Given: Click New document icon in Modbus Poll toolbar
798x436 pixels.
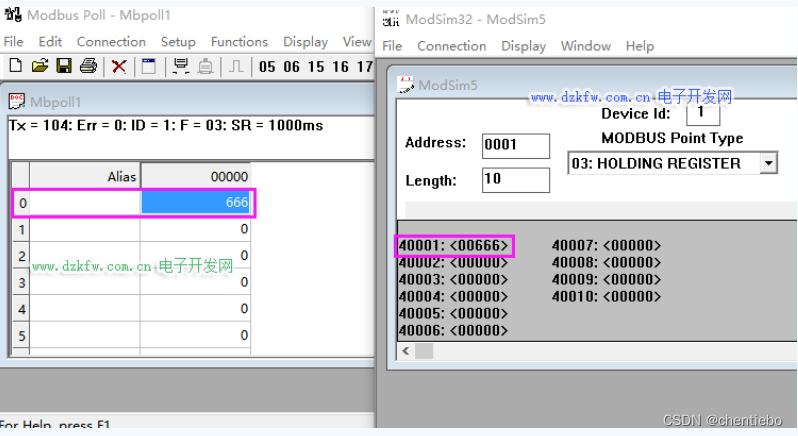Looking at the screenshot, I should tap(16, 66).
